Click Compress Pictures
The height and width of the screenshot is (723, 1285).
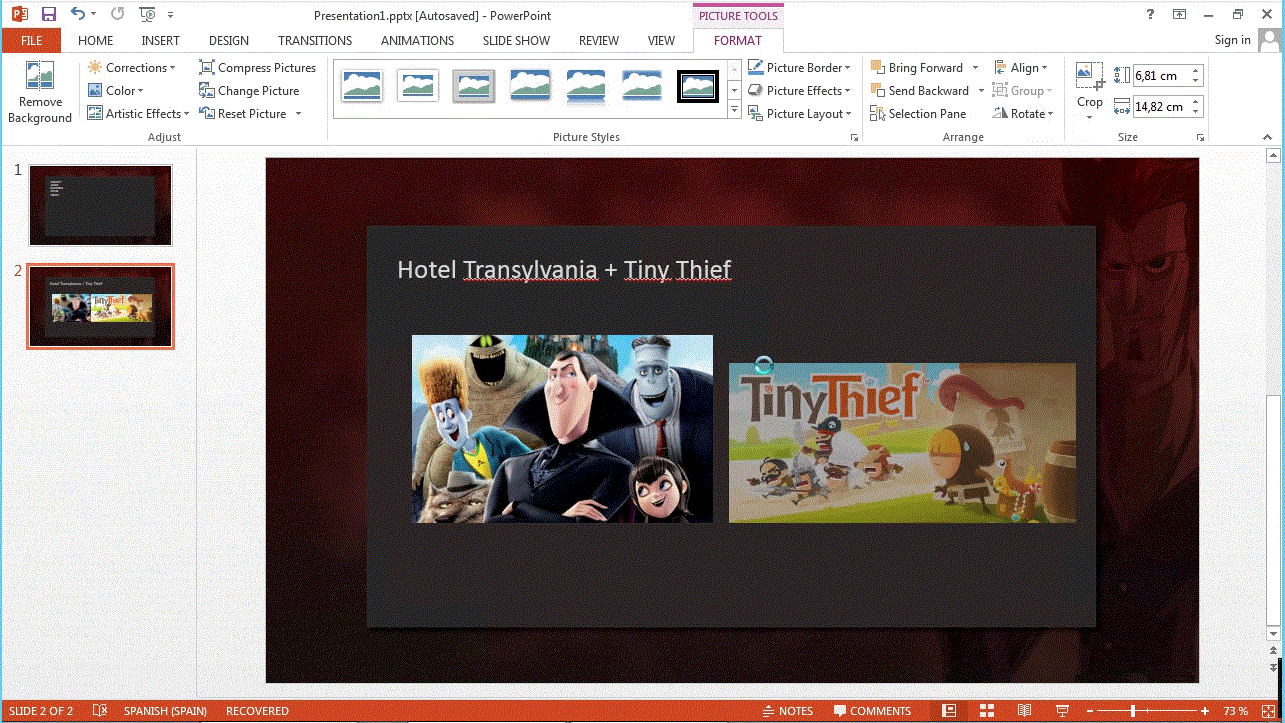pos(257,68)
